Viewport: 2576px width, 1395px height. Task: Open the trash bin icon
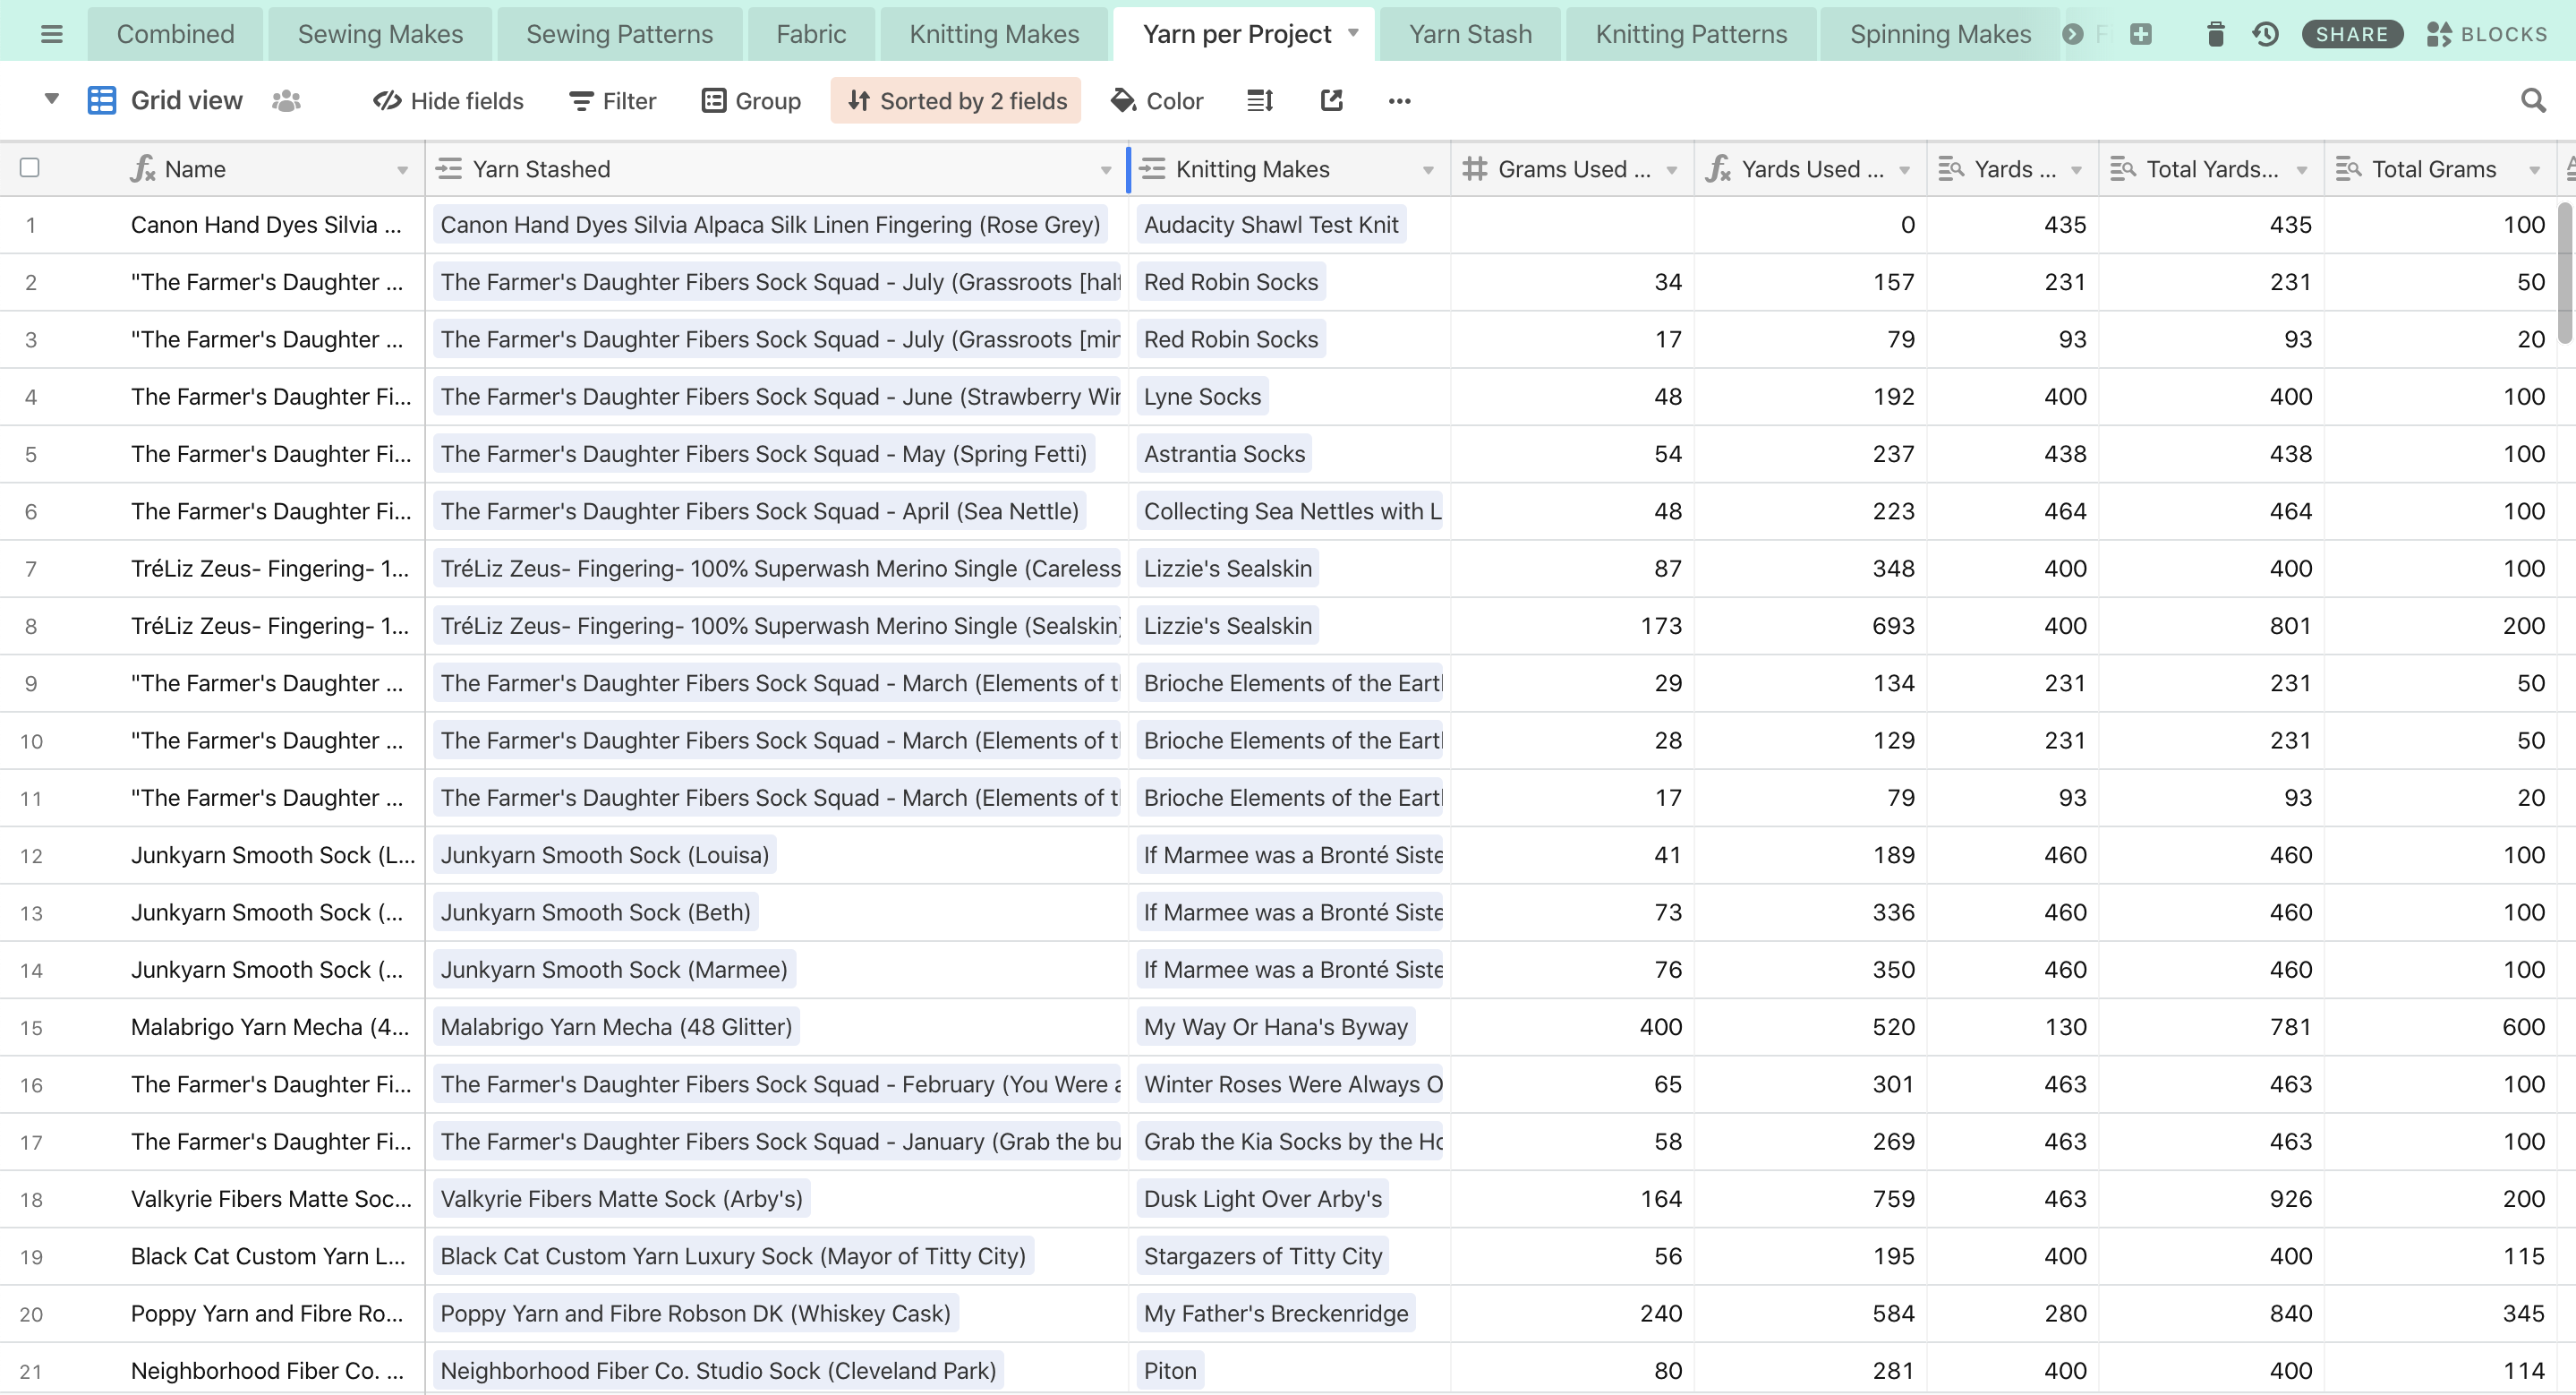(2215, 34)
